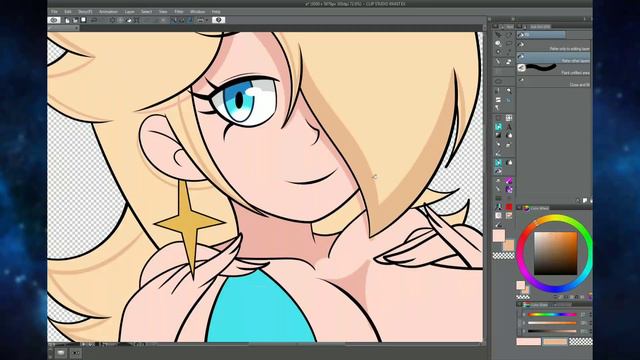640x360 pixels.
Task: Click the help question-mark icon in command bar
Action: tap(219, 20)
